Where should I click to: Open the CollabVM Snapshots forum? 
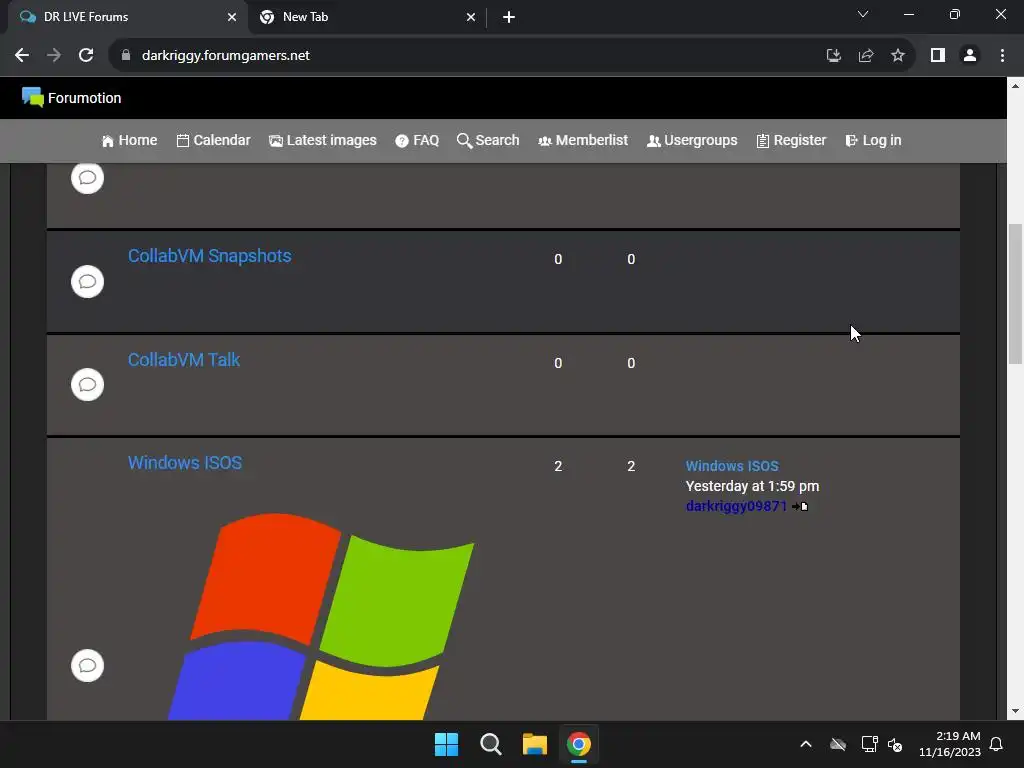tap(210, 256)
